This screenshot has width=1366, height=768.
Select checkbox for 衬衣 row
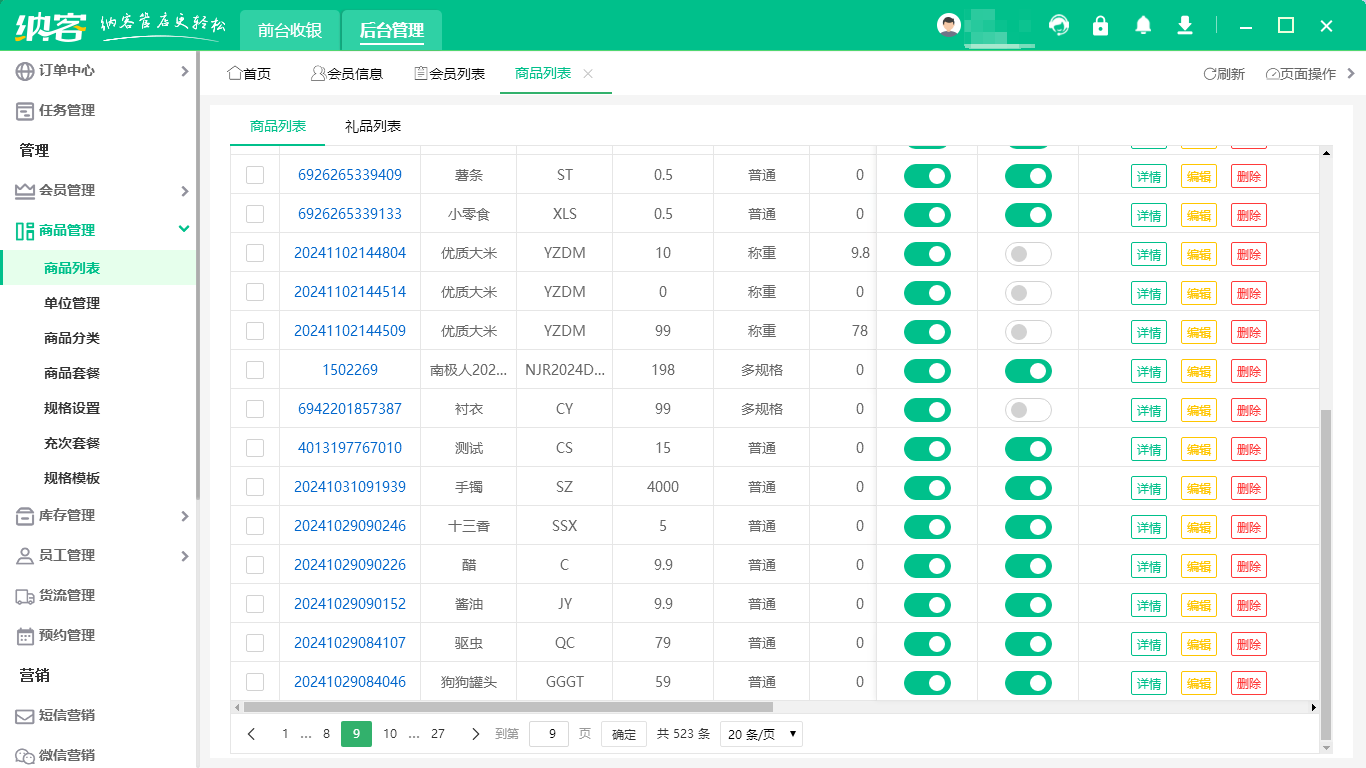tap(255, 409)
